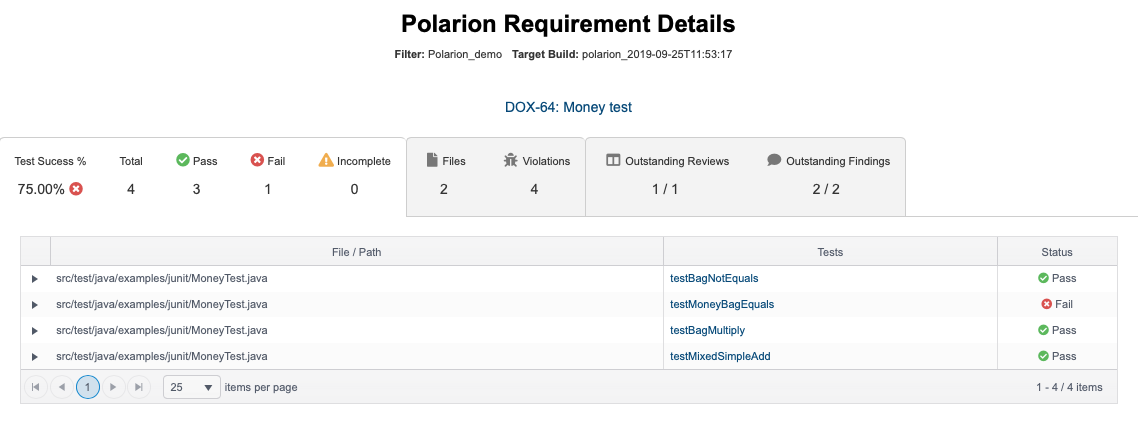1138x424 pixels.
Task: Click the Outstanding Reviews value 1 / 1
Action: tap(665, 189)
